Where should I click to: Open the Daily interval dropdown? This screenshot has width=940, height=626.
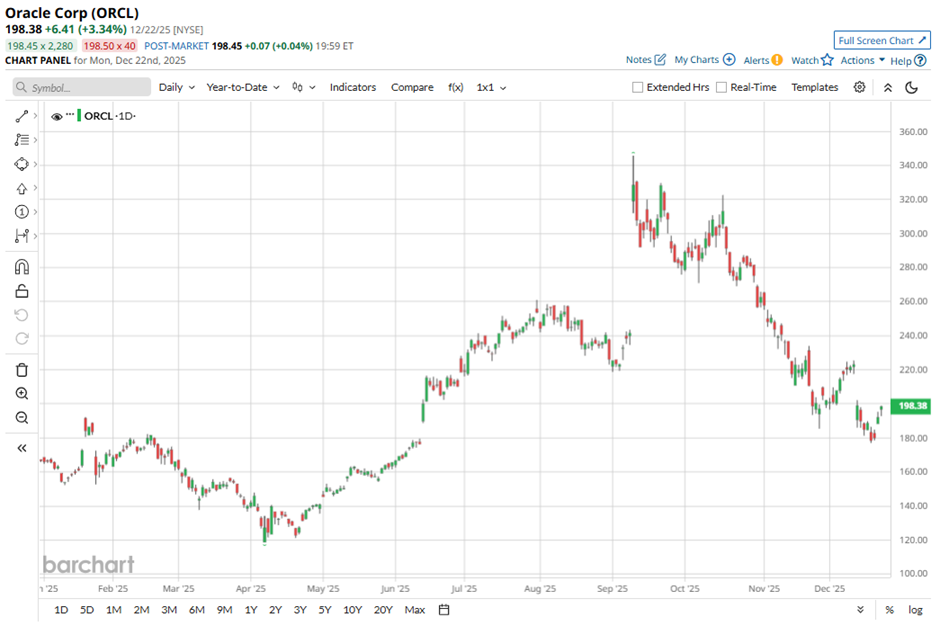coord(176,88)
